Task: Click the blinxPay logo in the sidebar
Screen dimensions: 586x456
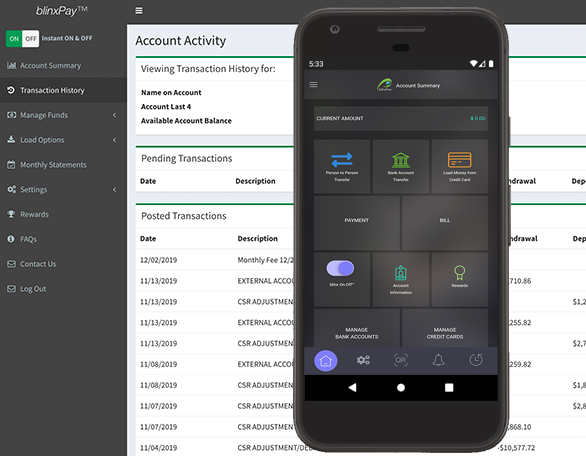Action: tap(62, 11)
